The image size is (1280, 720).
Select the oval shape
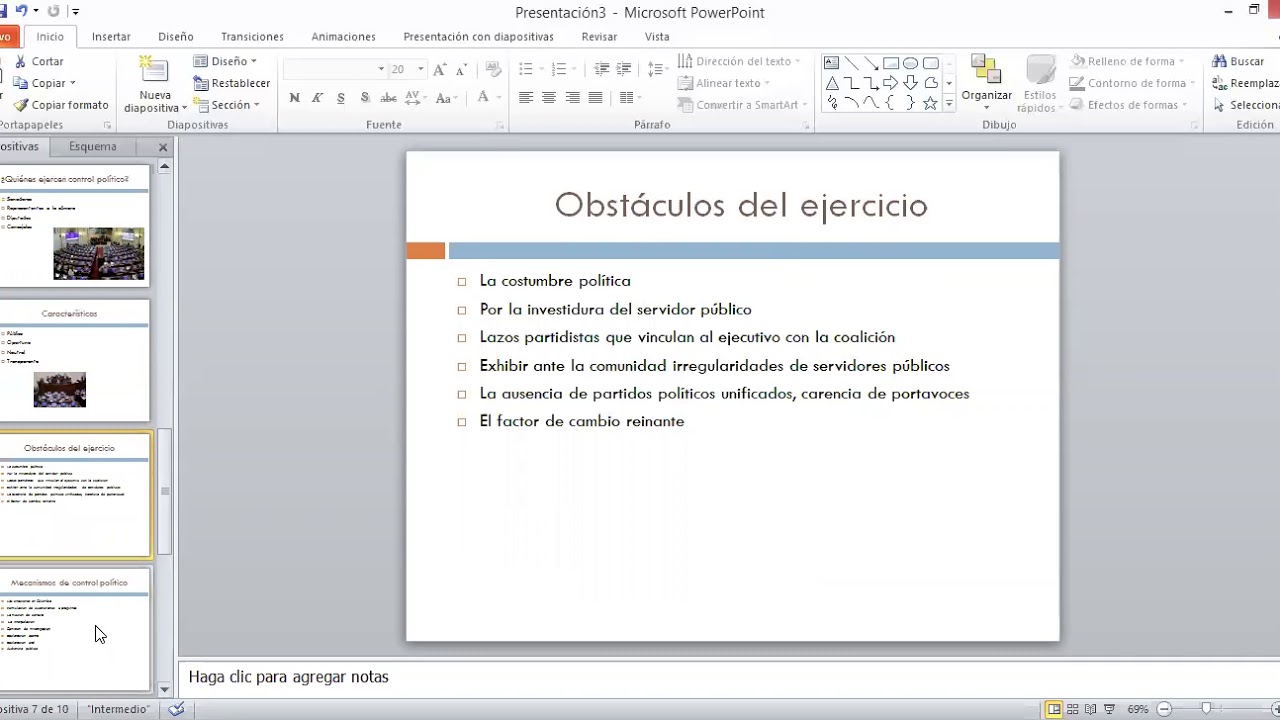tap(910, 63)
